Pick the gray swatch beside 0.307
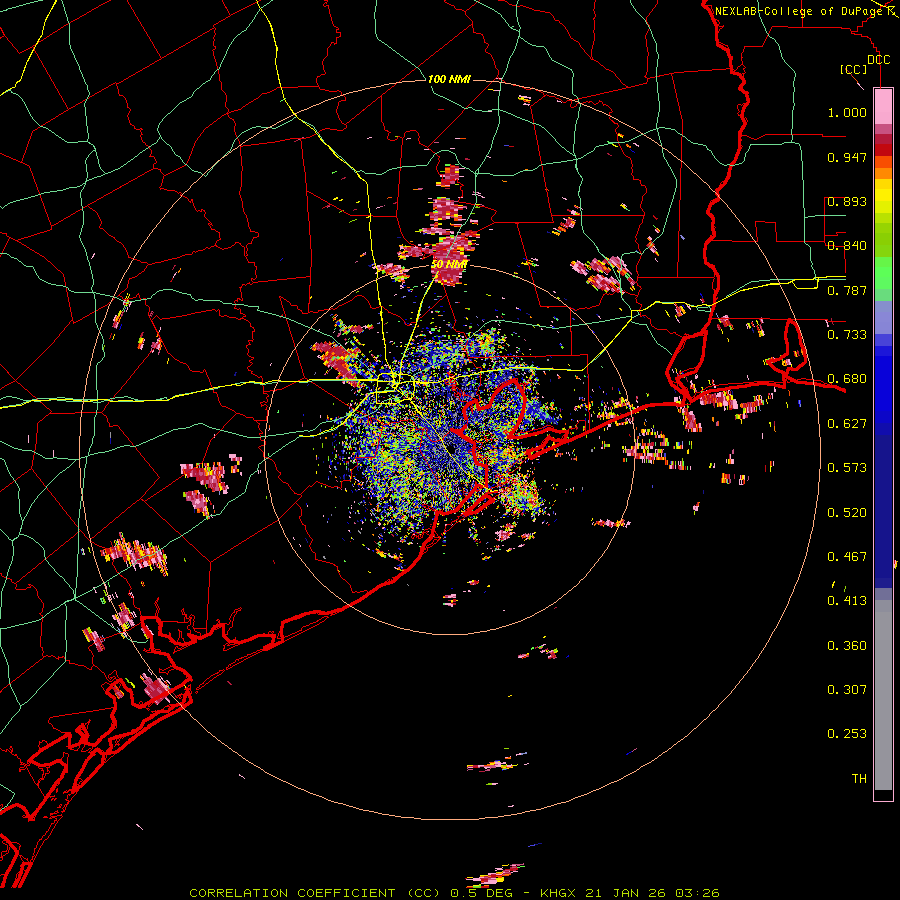900x900 pixels. [x=883, y=695]
